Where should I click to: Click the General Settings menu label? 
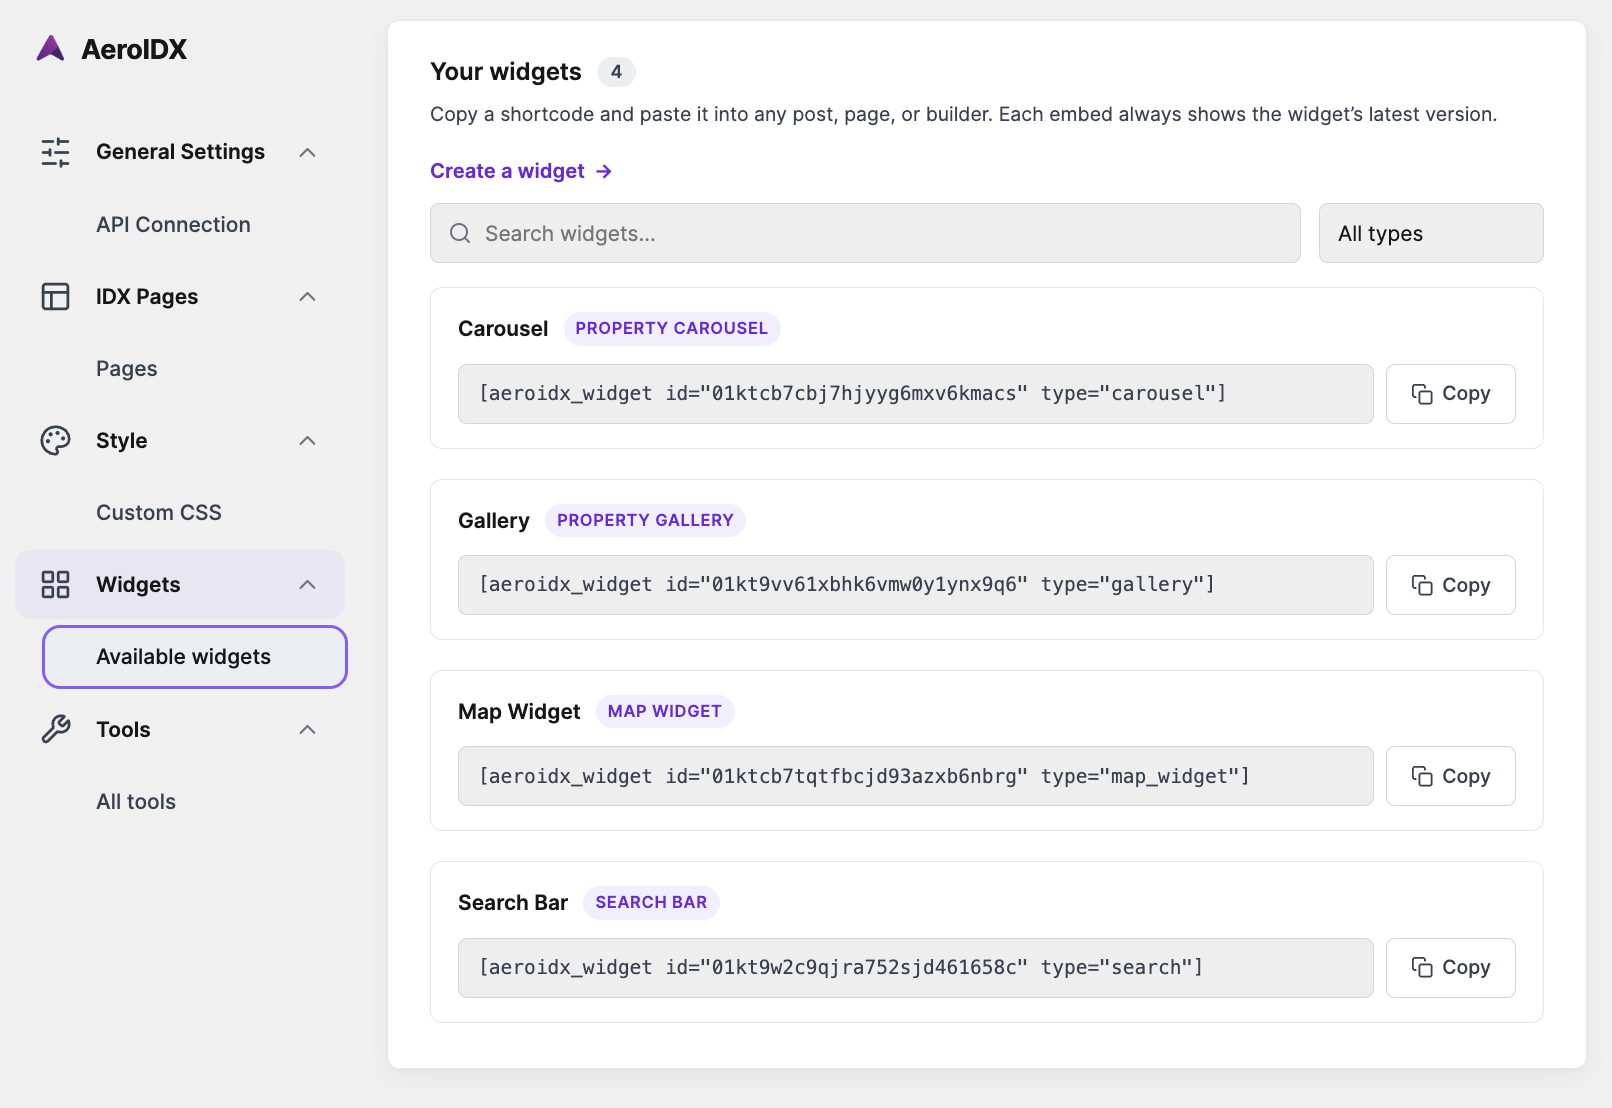click(180, 152)
